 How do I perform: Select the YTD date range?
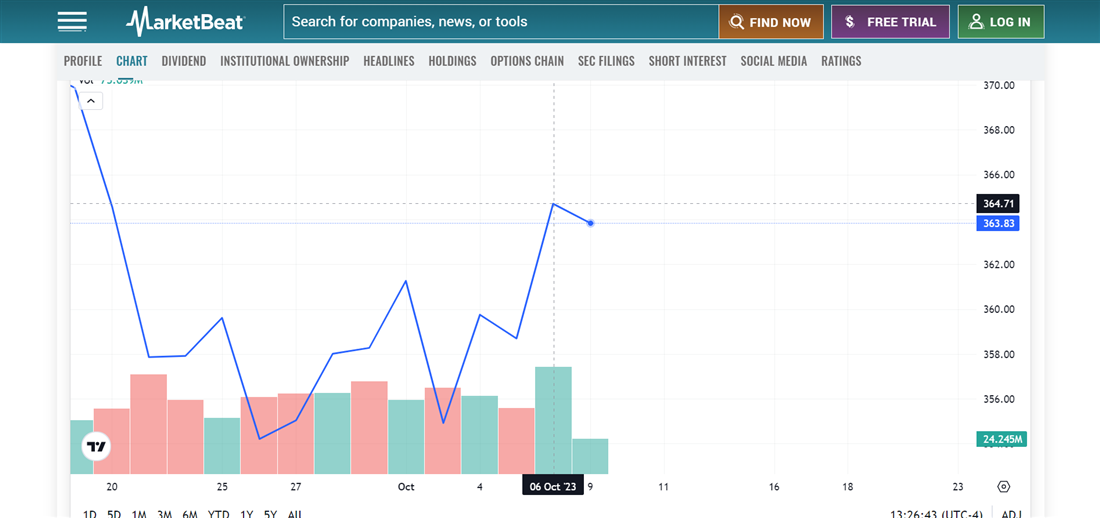(x=218, y=514)
